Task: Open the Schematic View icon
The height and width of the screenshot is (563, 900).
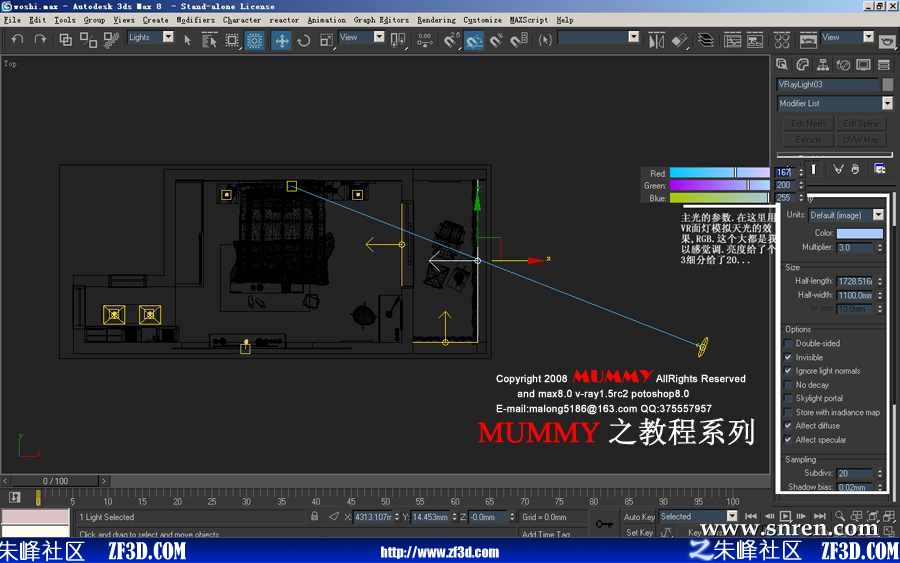Action: 755,40
